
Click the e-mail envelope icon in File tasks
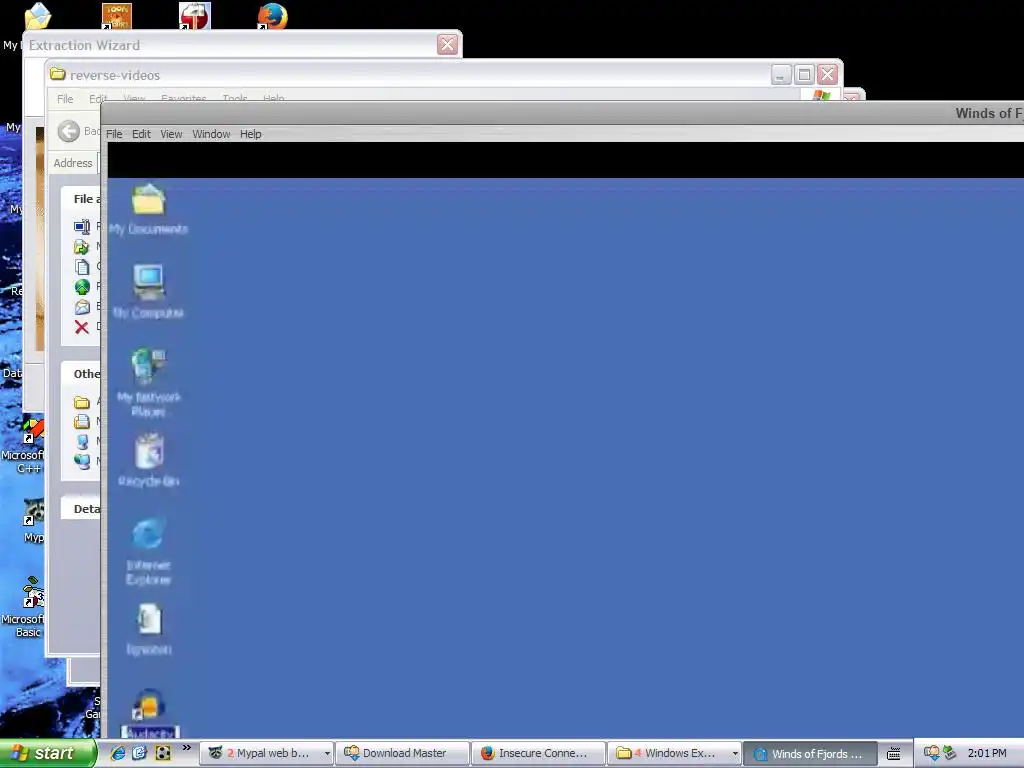82,307
